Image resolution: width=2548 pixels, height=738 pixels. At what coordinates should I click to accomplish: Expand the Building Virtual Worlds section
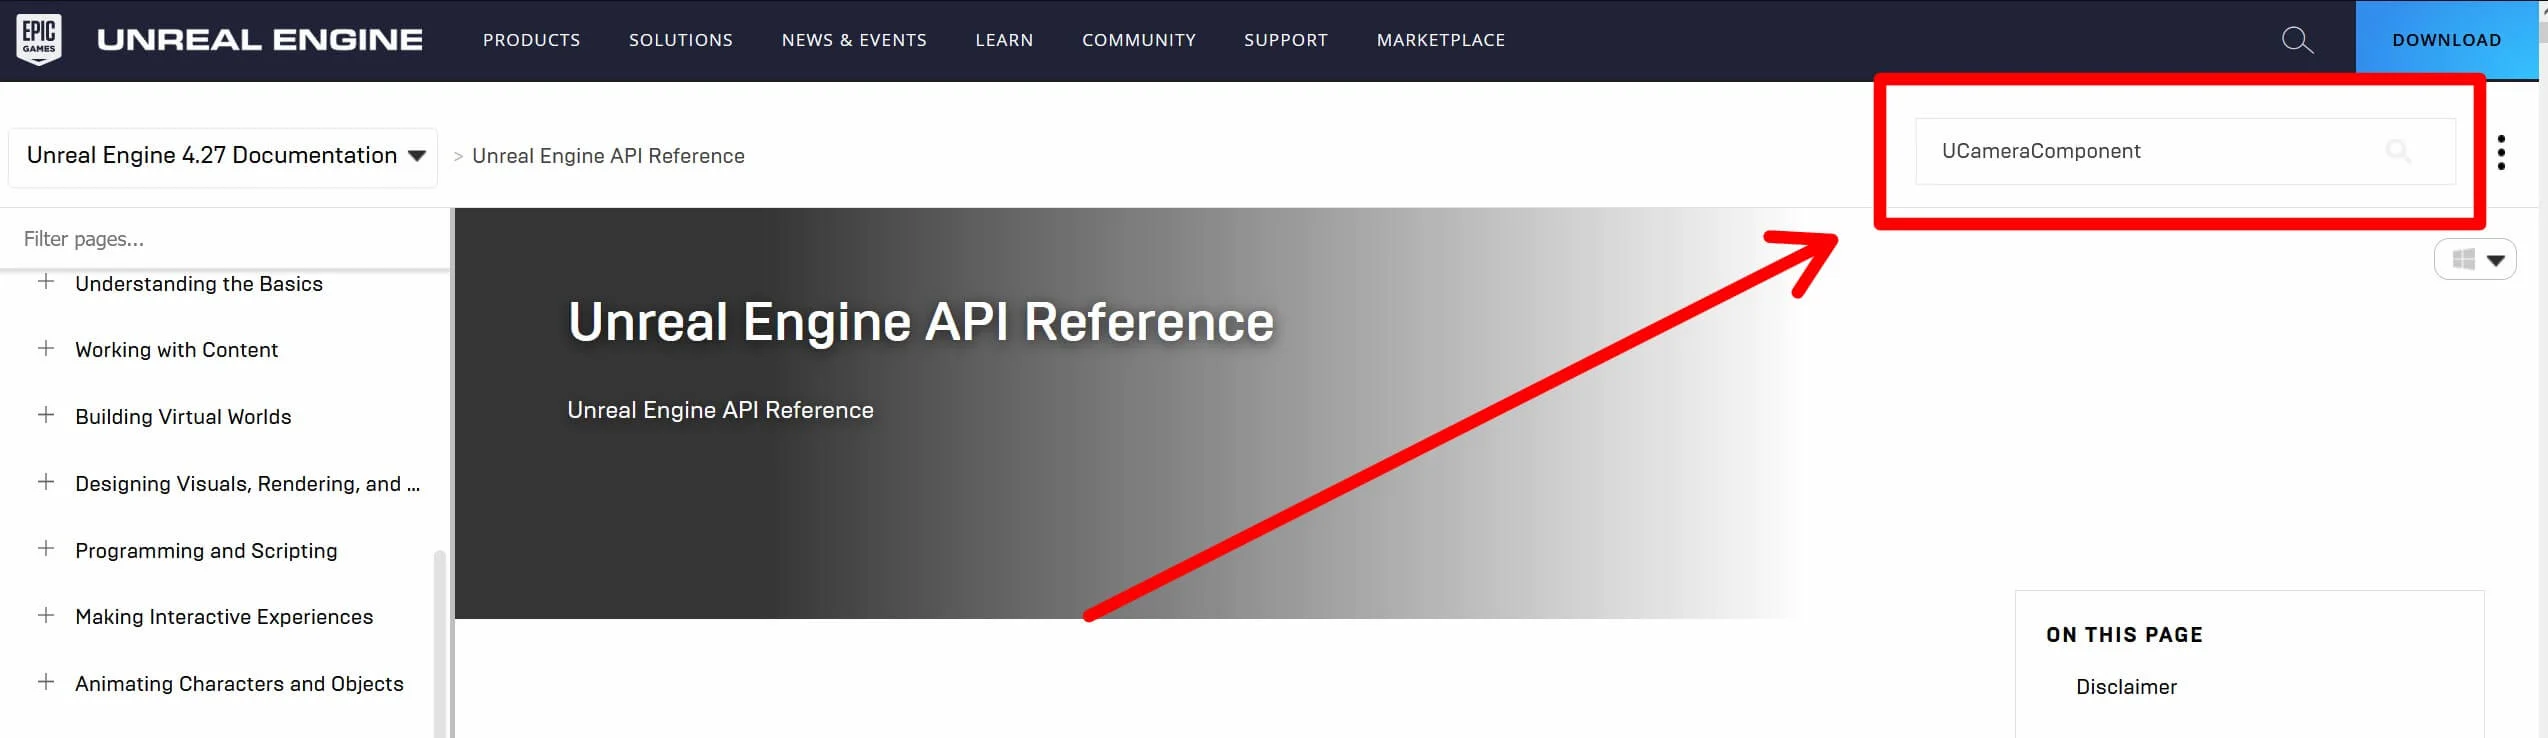46,415
